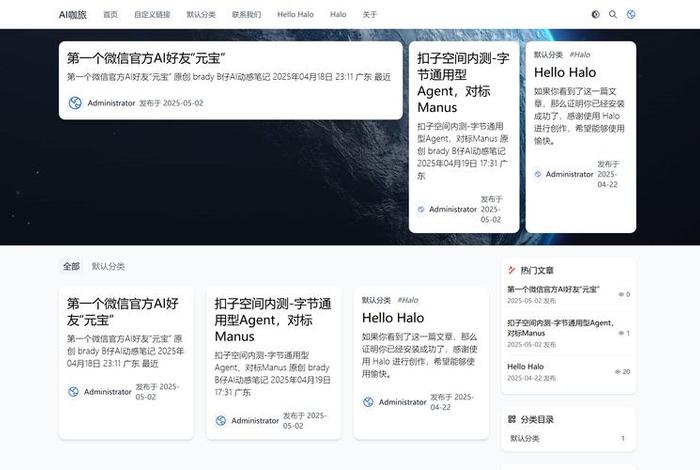
Task: Open the 关于 menu item
Action: (x=370, y=15)
